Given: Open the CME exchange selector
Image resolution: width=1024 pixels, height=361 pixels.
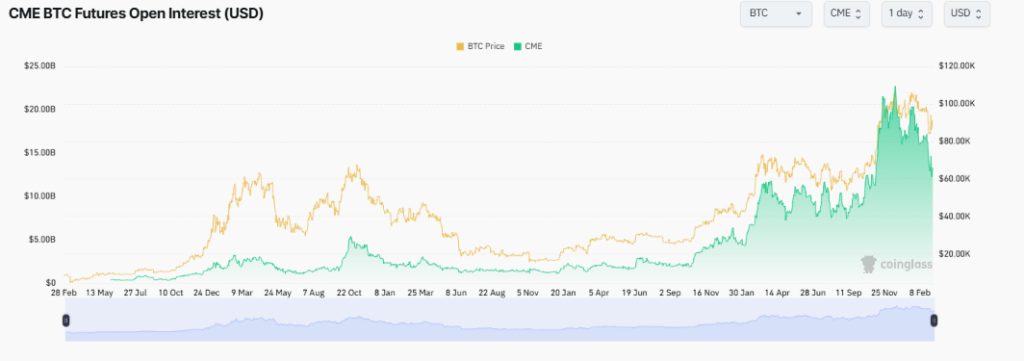Looking at the screenshot, I should point(846,14).
